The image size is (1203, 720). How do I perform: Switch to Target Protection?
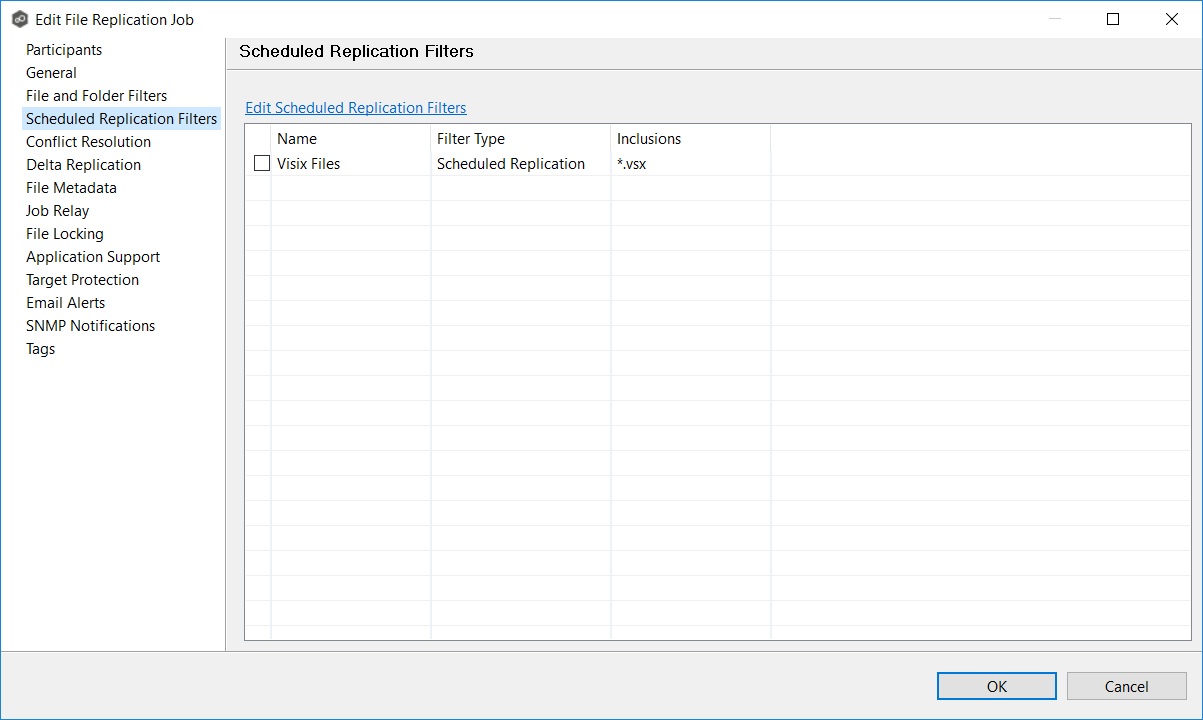click(x=82, y=279)
